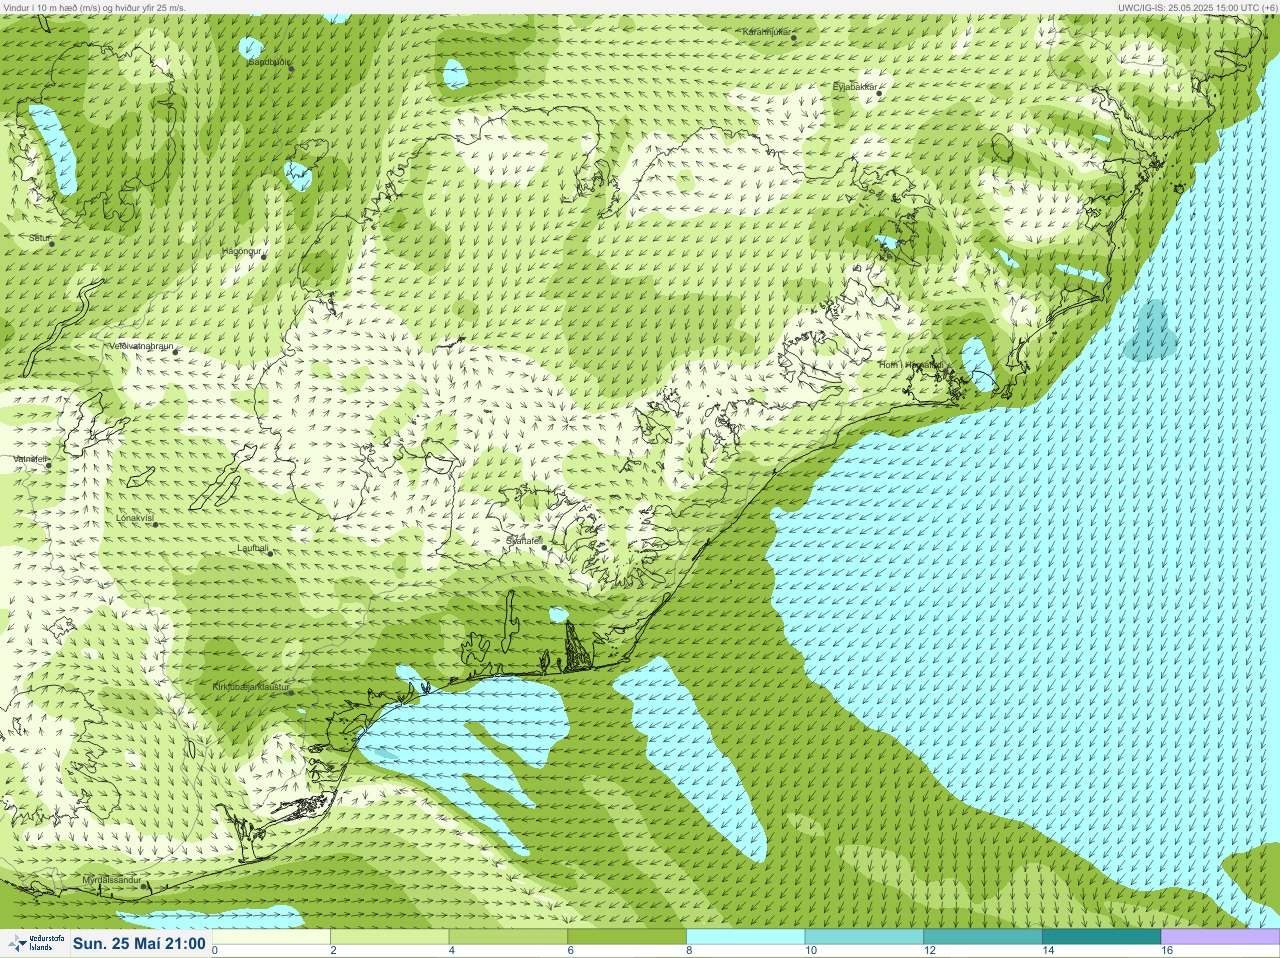Select the 12–14 m/s darker teal legend swatch
This screenshot has width=1280, height=958.
(x=982, y=937)
